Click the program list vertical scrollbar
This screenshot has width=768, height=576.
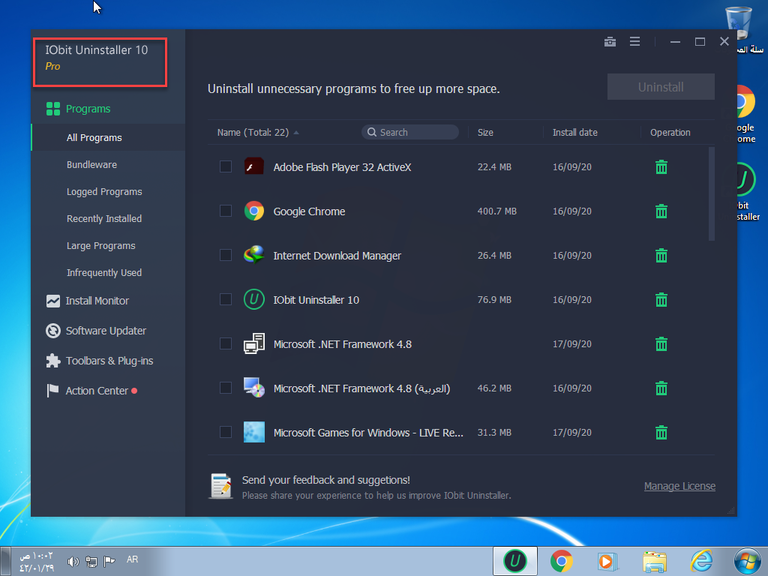(x=711, y=194)
